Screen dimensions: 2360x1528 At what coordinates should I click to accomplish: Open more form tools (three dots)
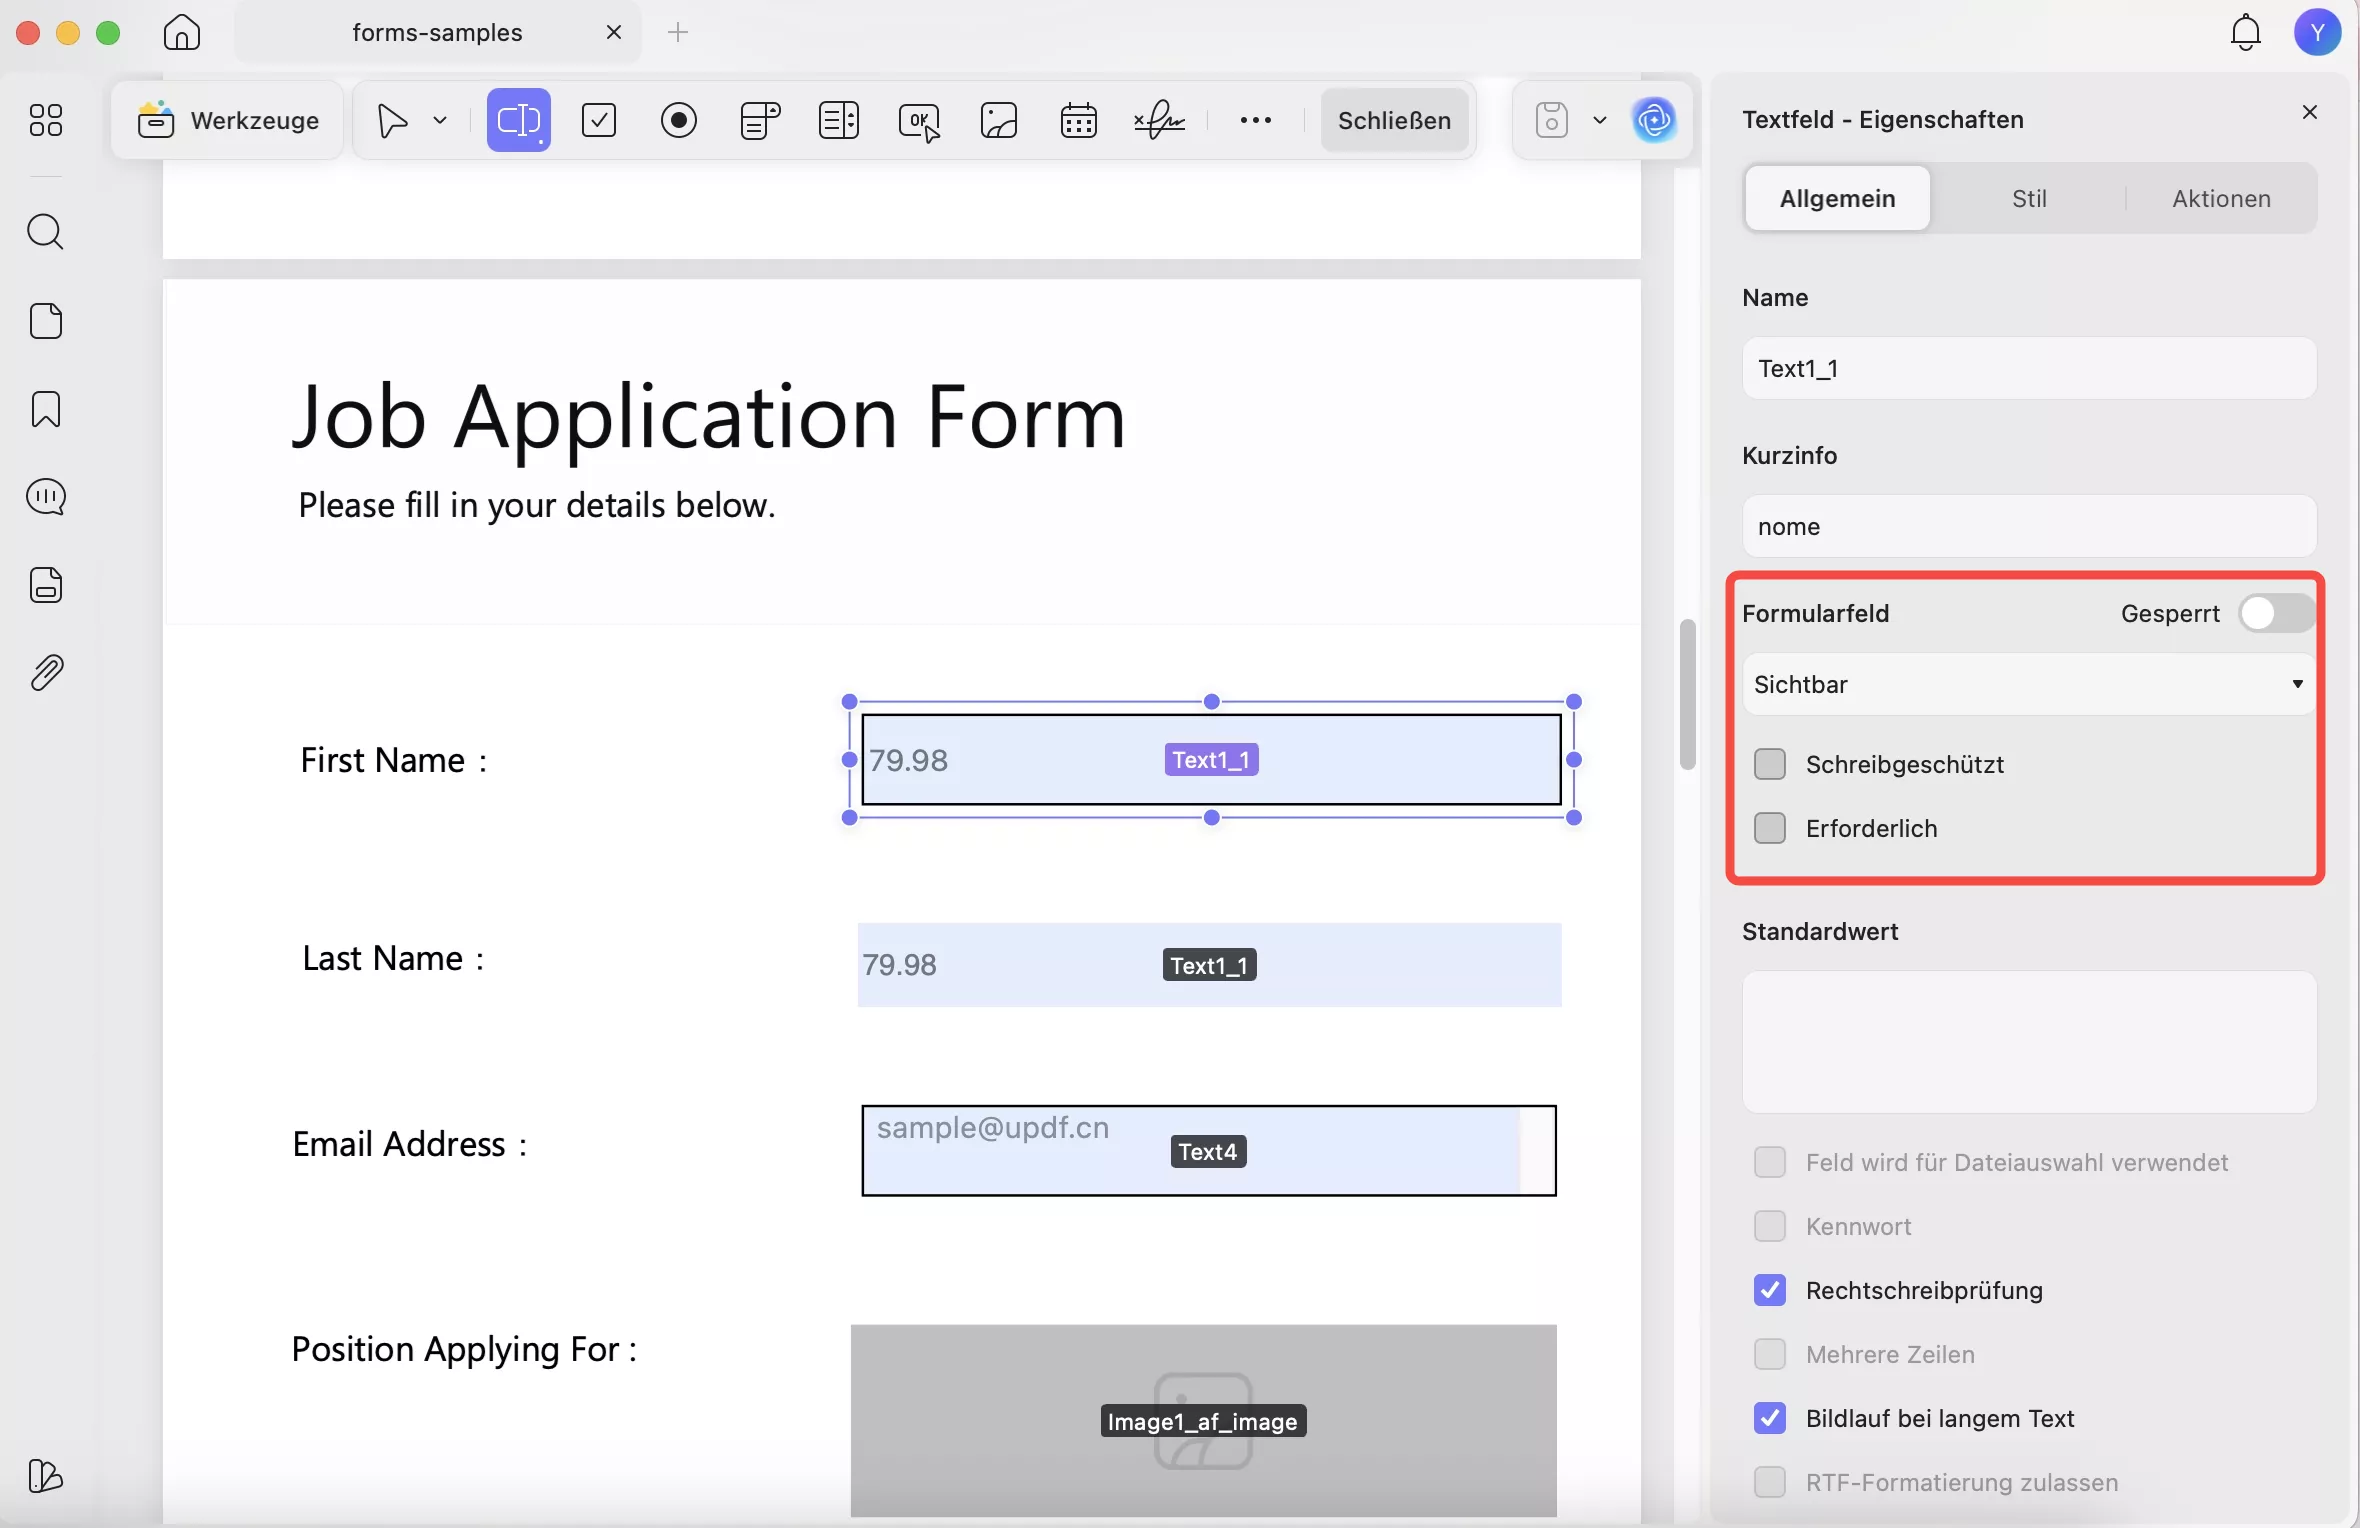1255,120
